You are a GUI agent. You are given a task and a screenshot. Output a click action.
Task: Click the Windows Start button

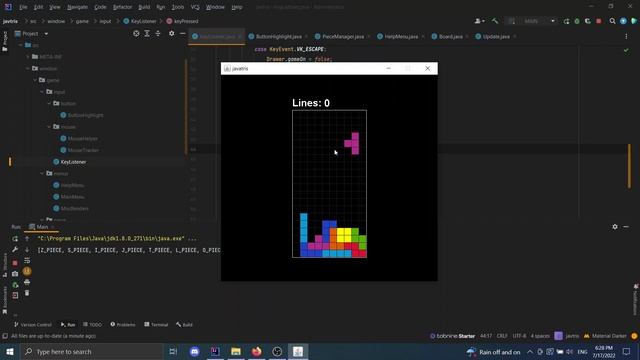pyautogui.click(x=10, y=351)
